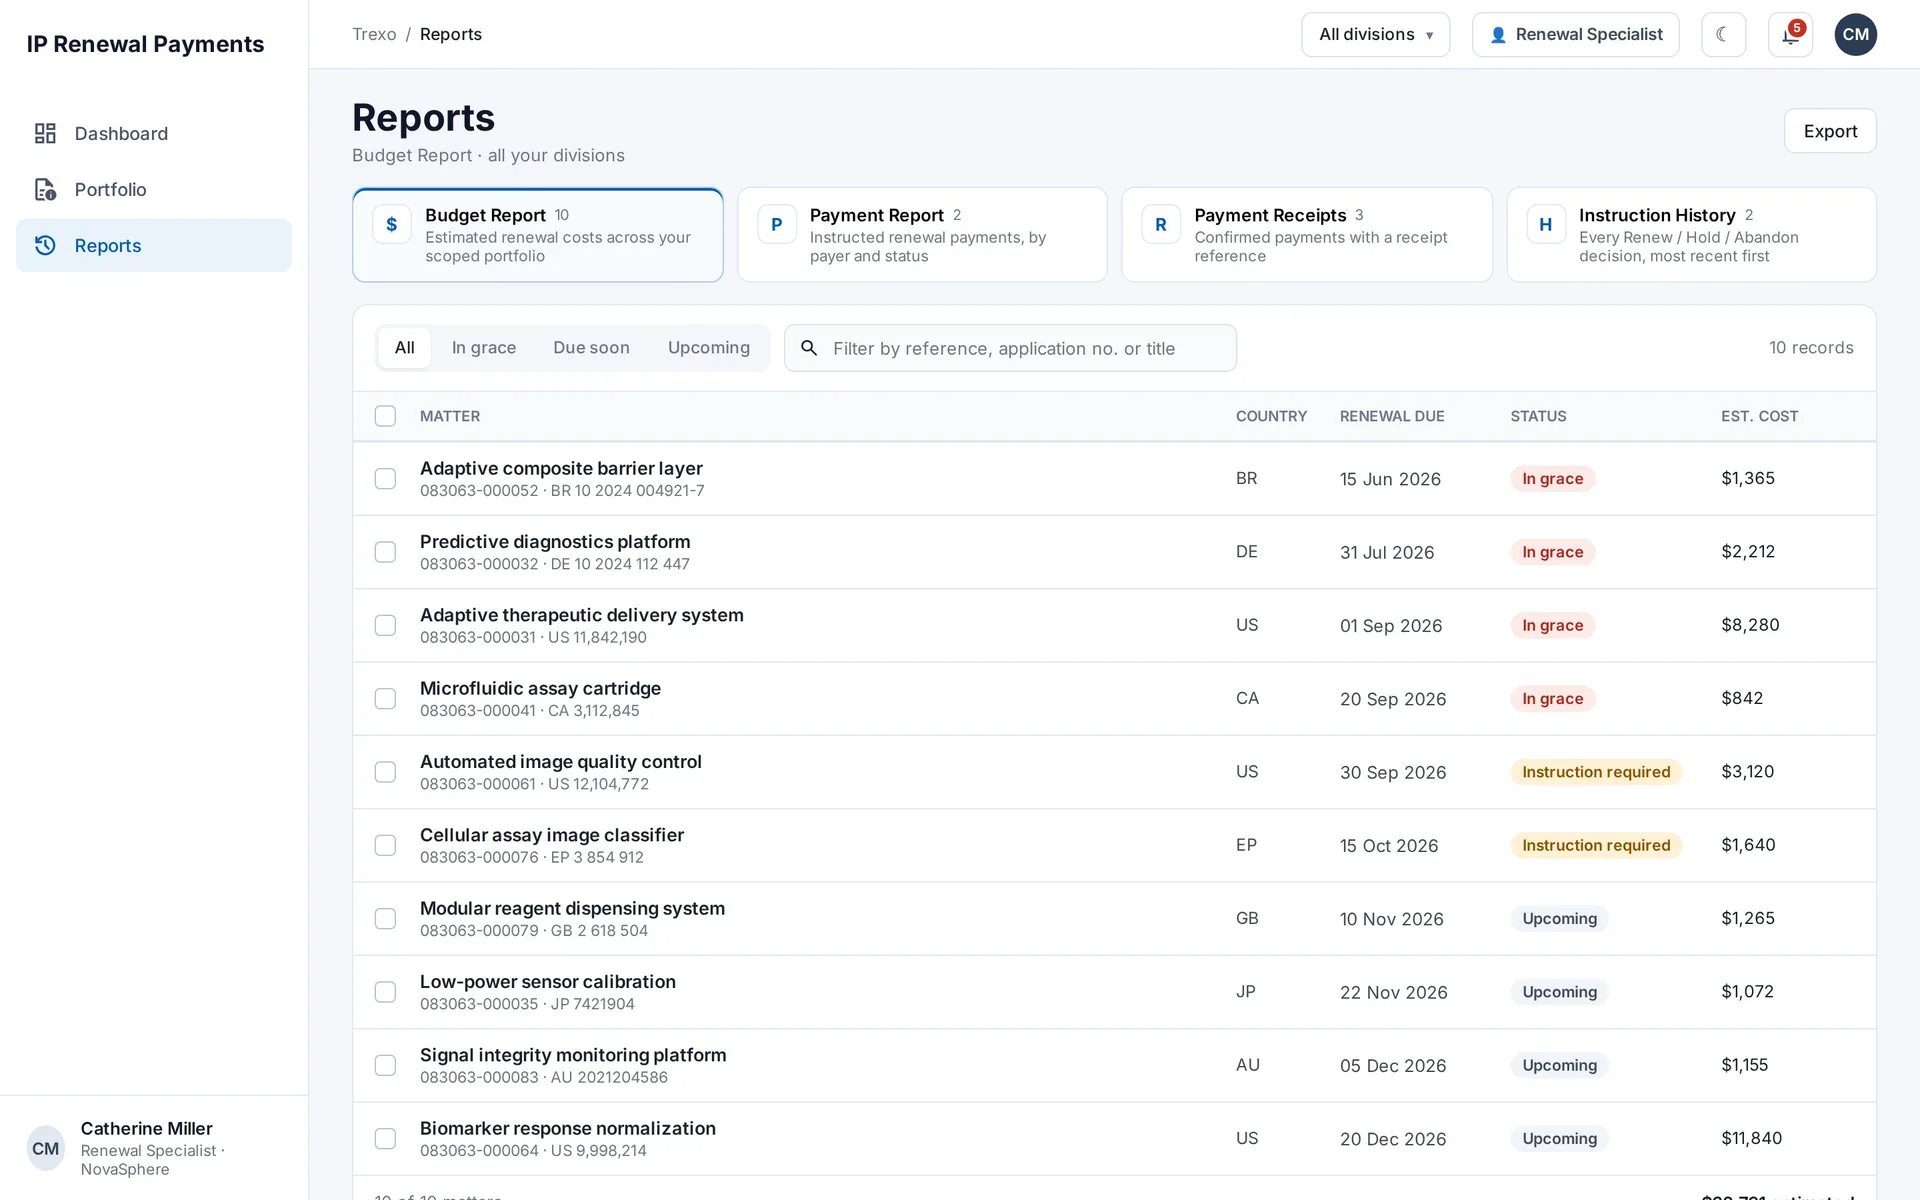
Task: Click the $11,840 estimated cost value
Action: [x=1751, y=1138]
